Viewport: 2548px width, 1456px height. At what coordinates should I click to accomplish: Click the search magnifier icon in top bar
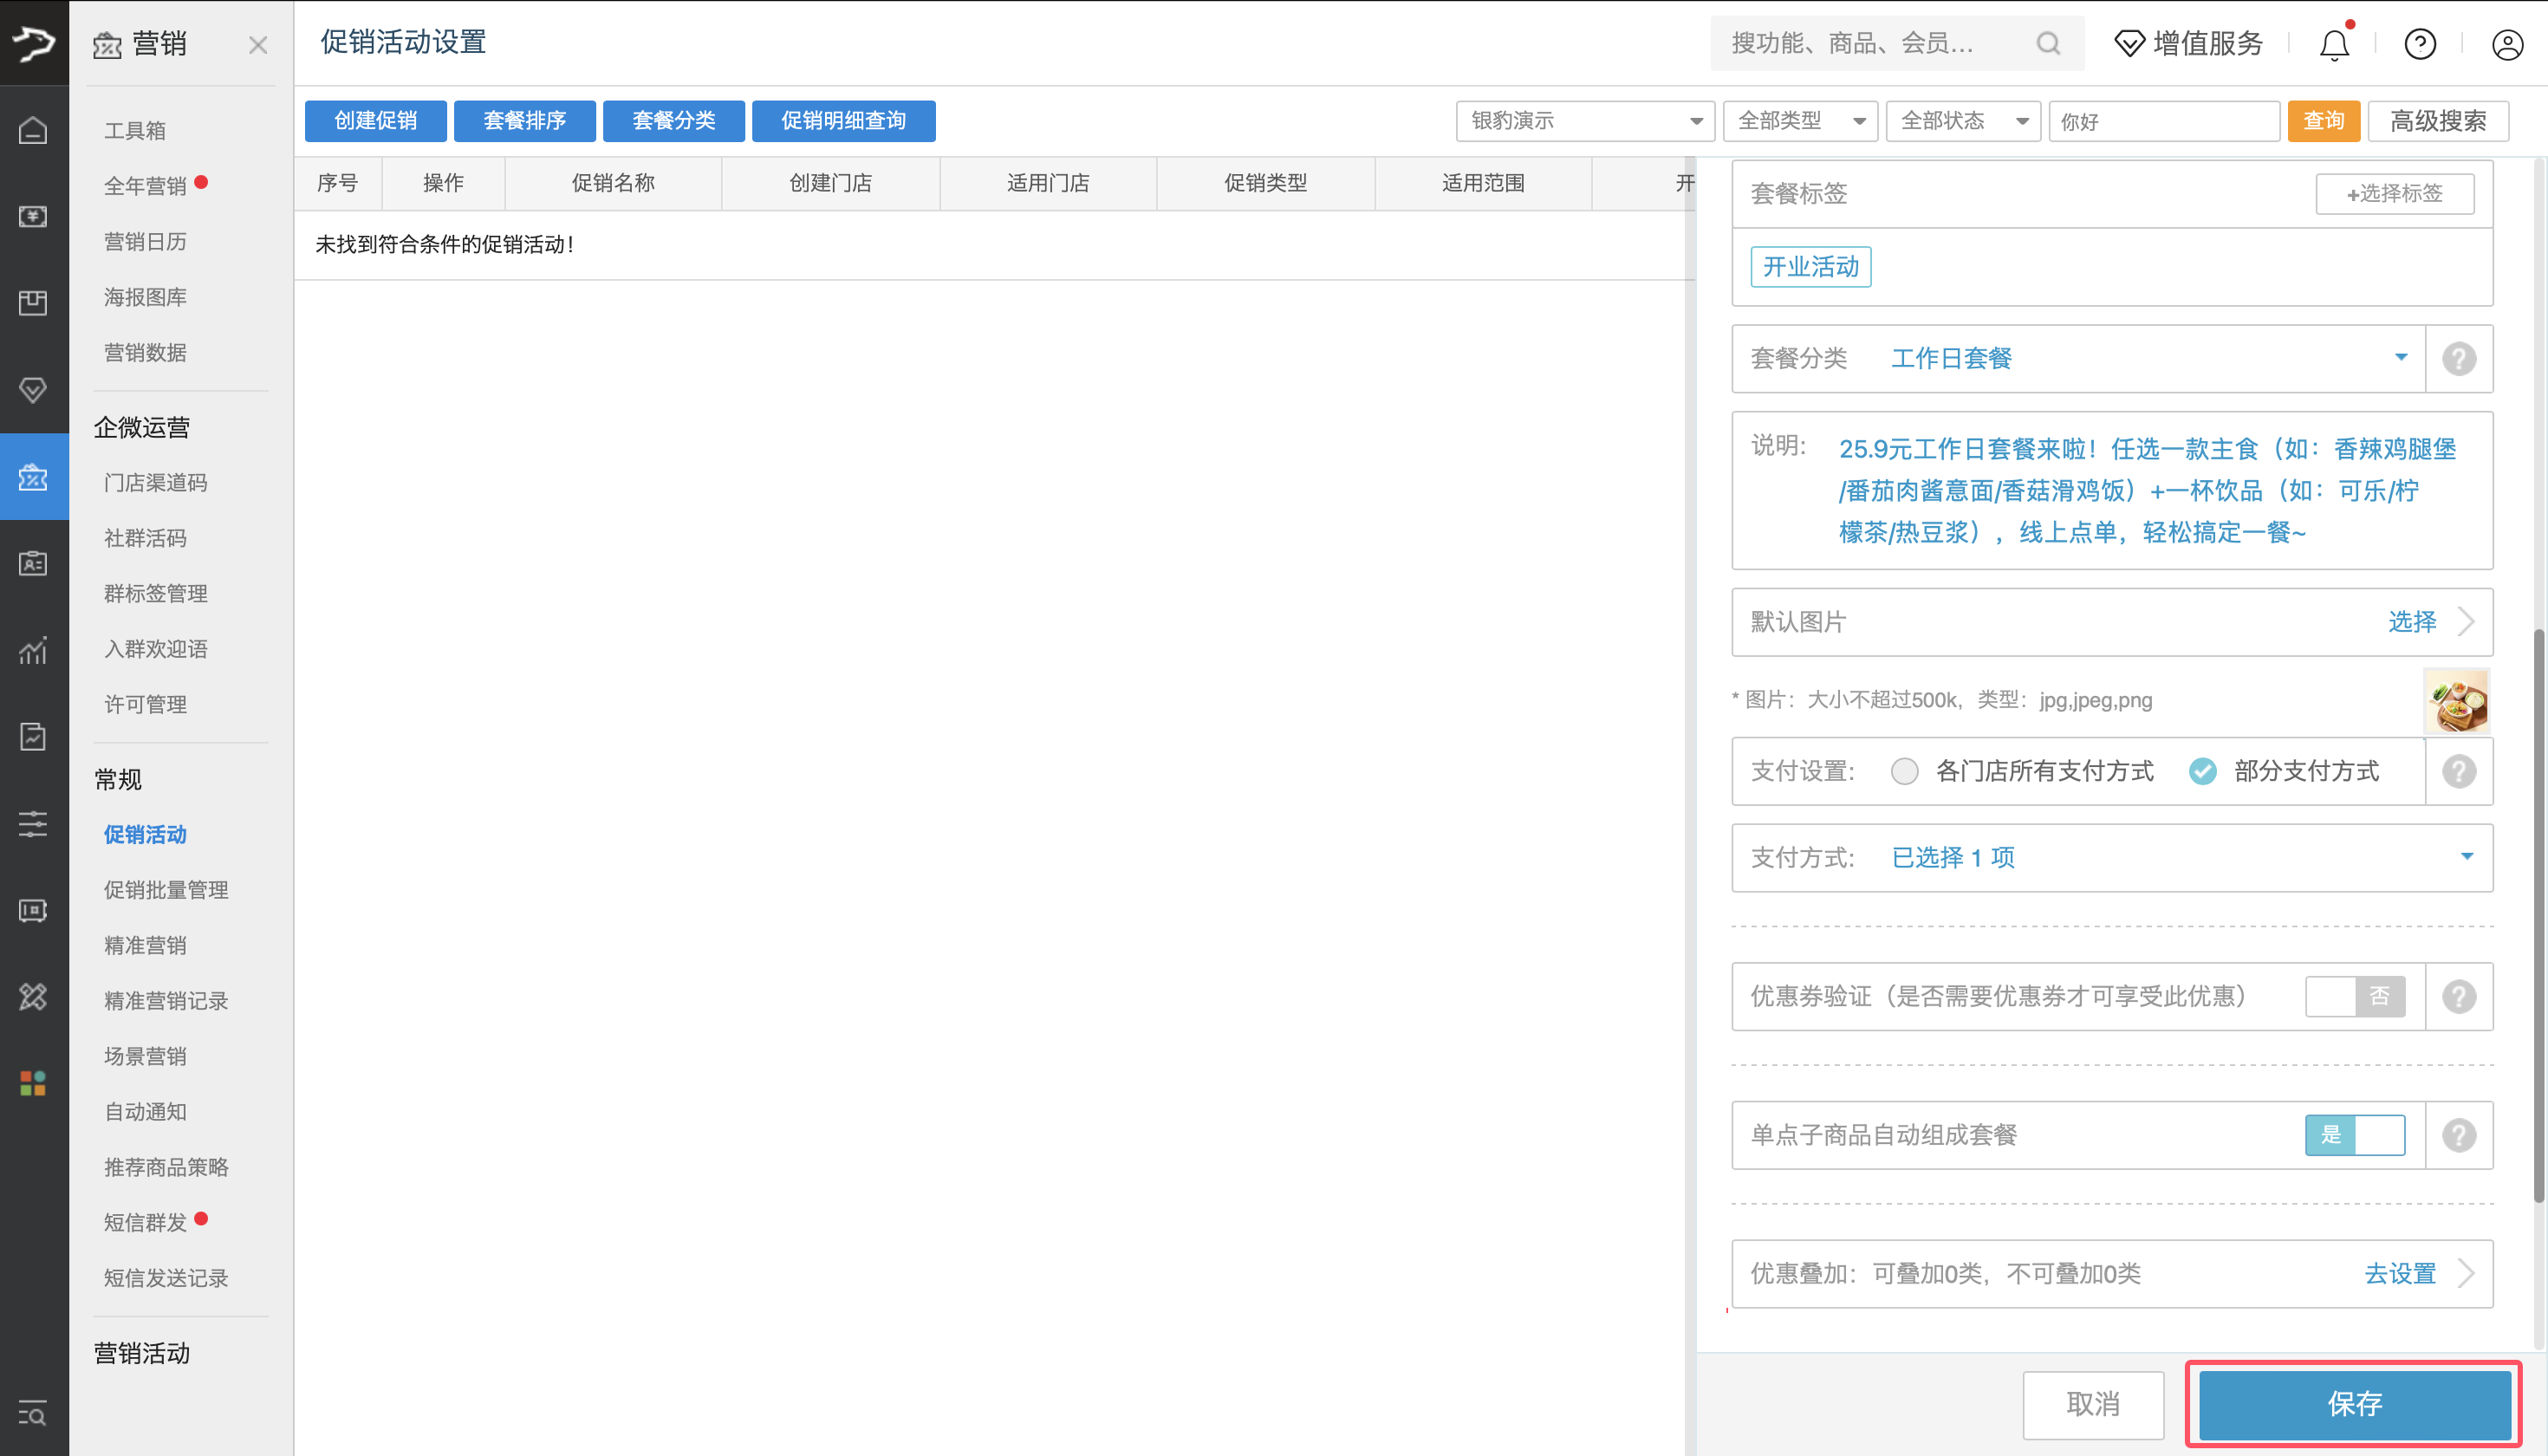pyautogui.click(x=2048, y=44)
